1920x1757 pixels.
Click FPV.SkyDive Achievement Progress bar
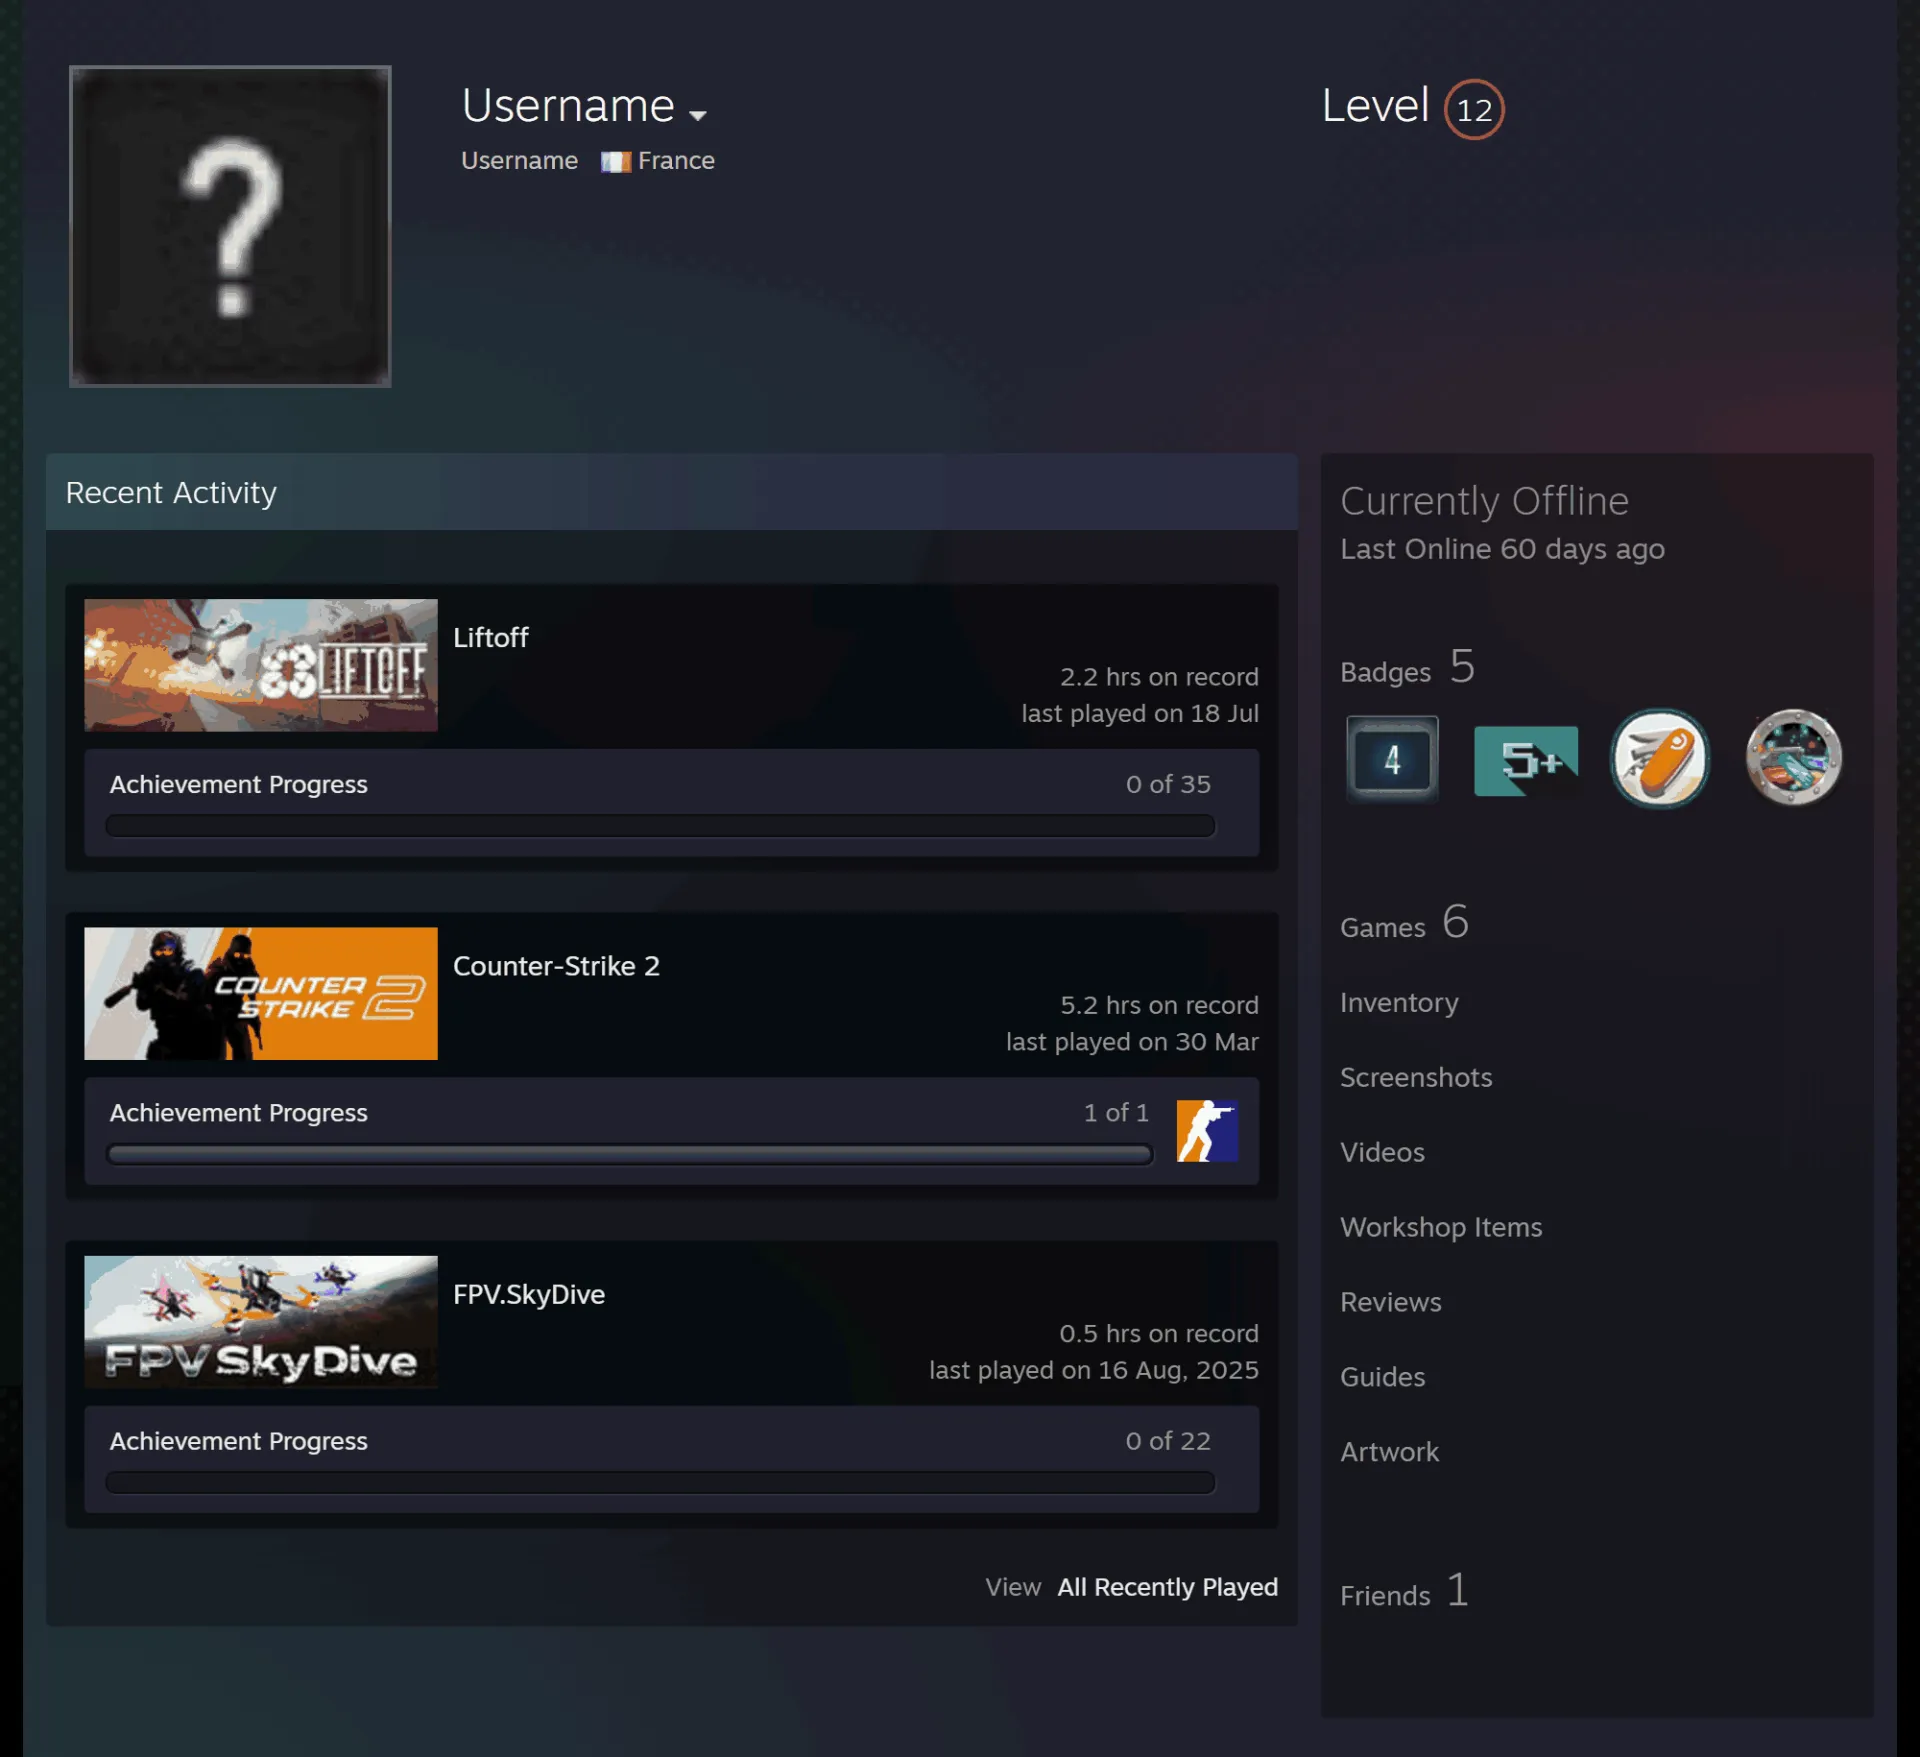tap(660, 1482)
